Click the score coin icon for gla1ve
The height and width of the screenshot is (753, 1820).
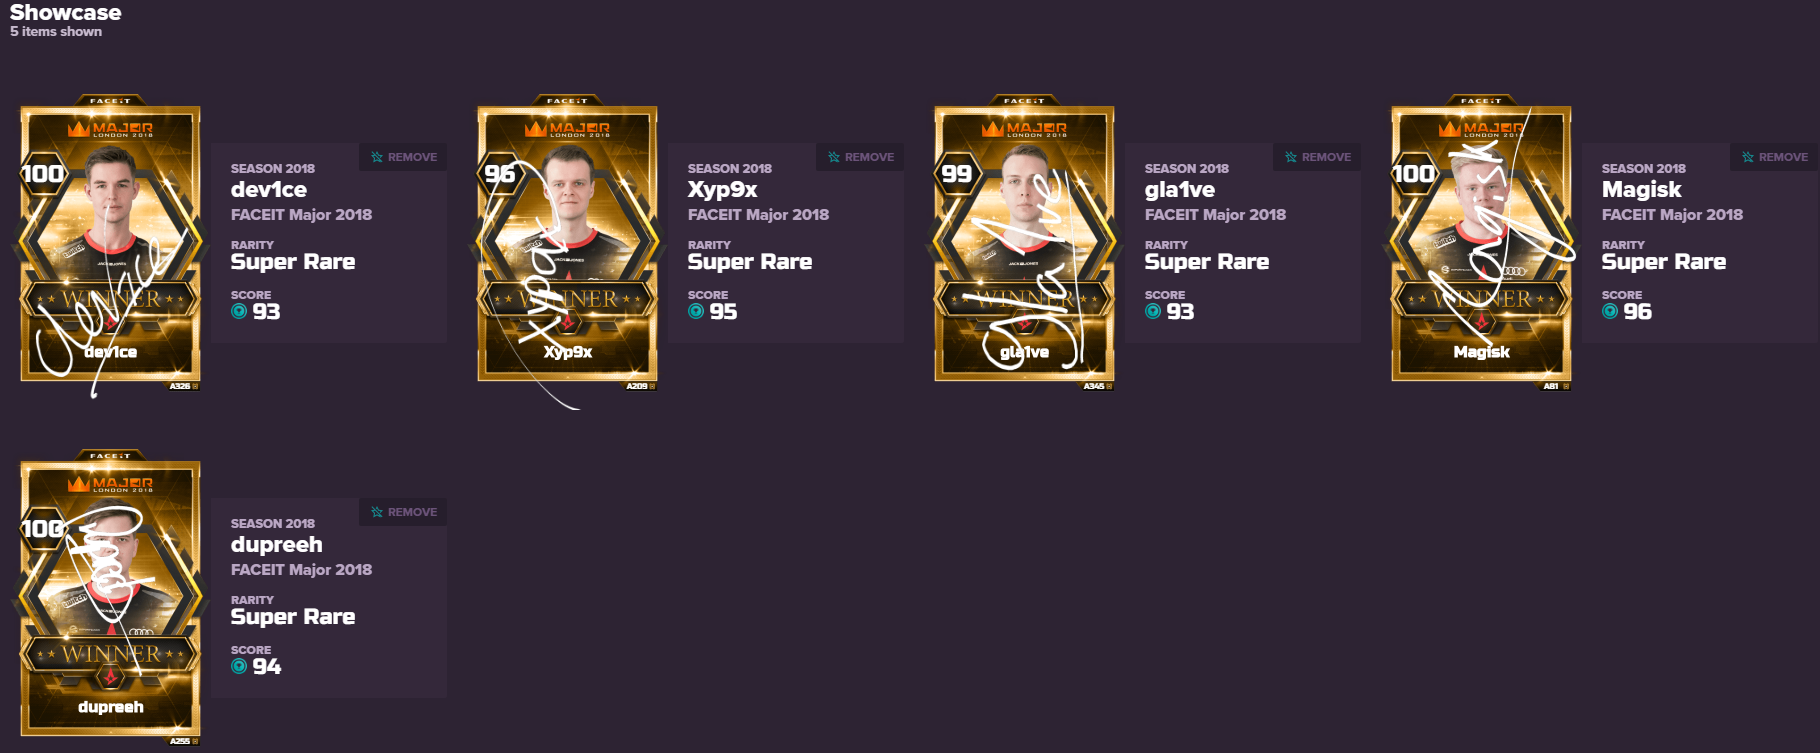coord(1153,311)
